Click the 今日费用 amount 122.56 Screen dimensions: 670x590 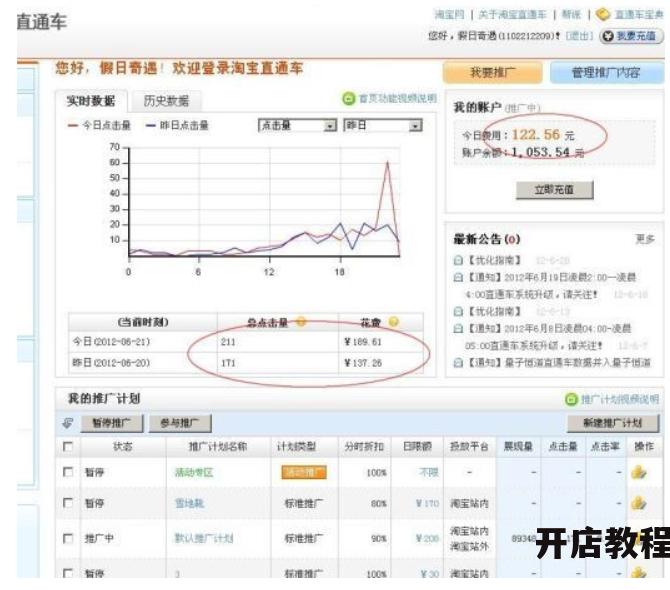click(536, 135)
